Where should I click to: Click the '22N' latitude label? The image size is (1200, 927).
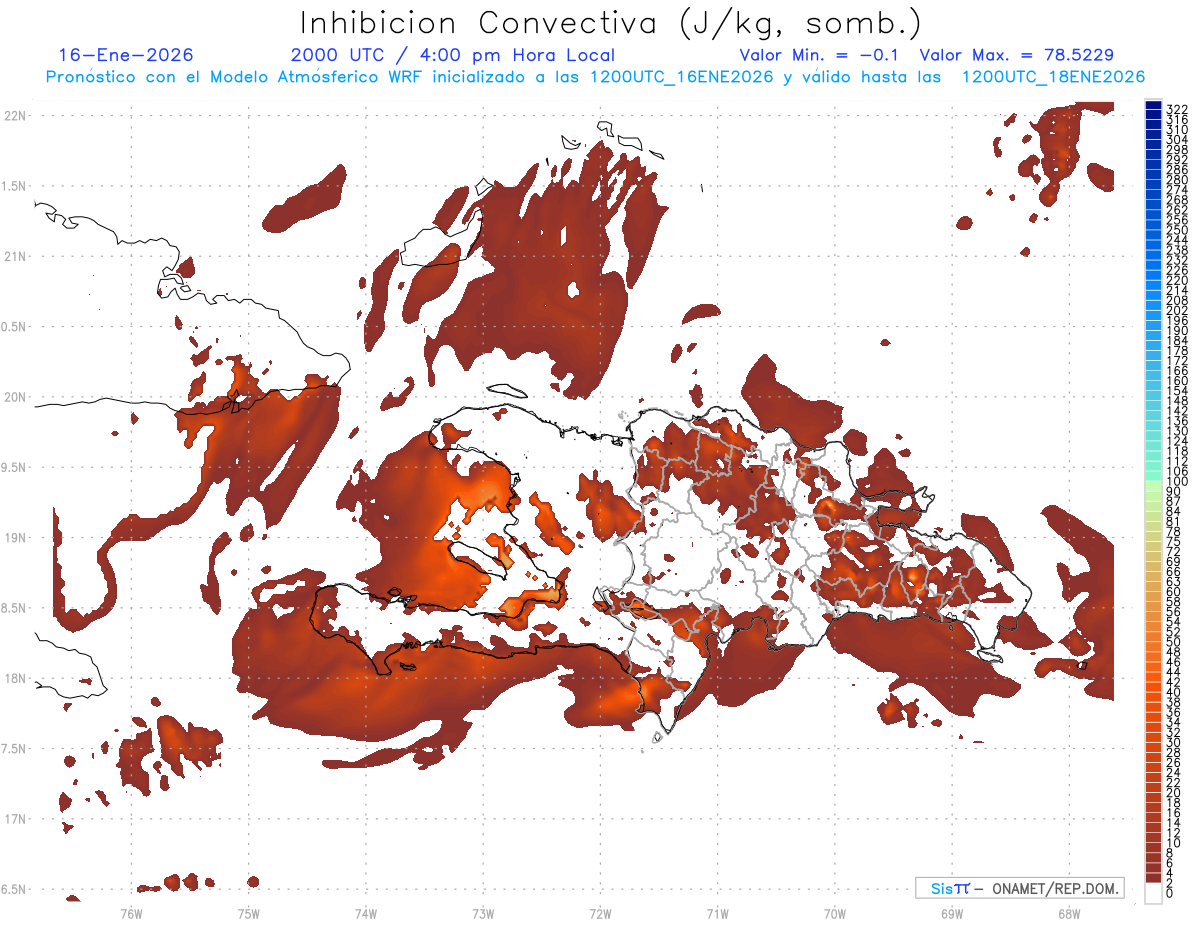coord(15,115)
